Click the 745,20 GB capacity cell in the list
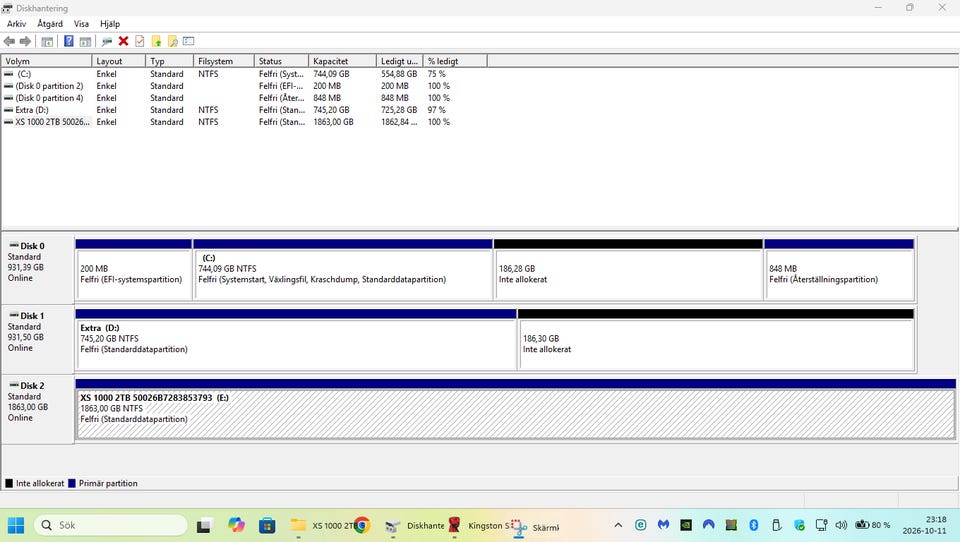The width and height of the screenshot is (960, 542). point(331,110)
